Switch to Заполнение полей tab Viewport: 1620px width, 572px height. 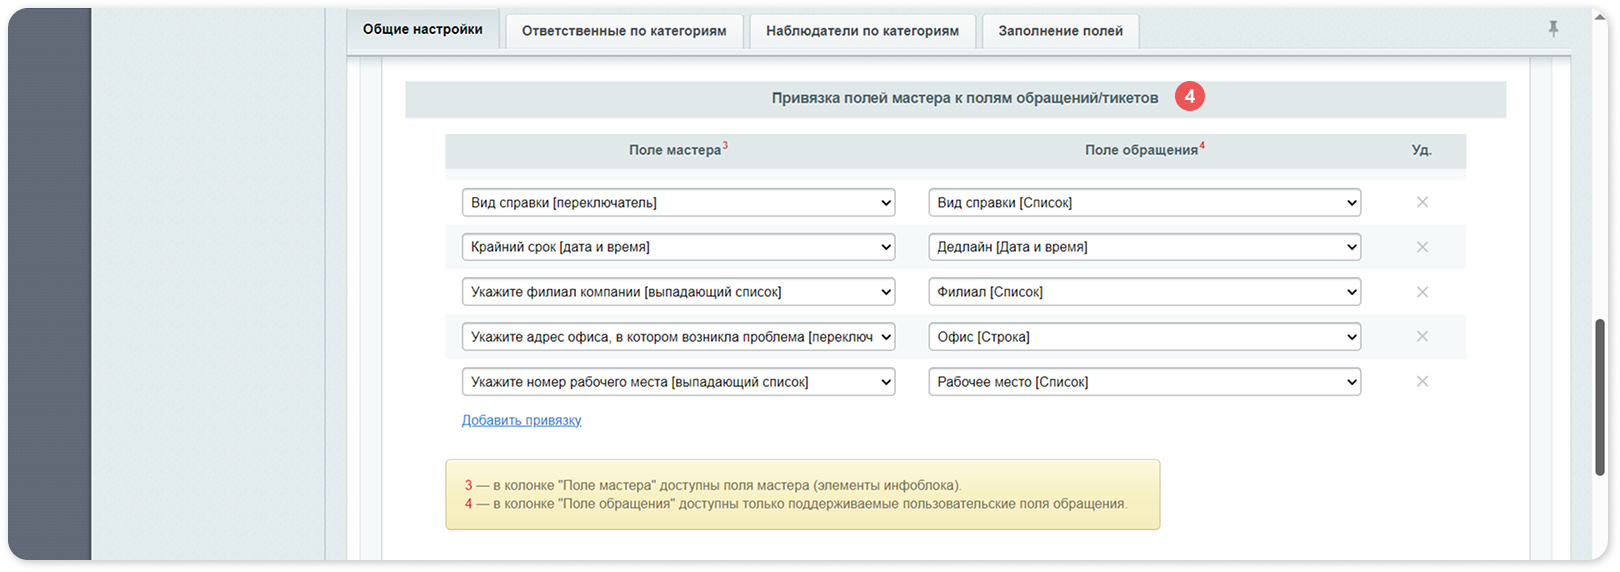[x=1060, y=31]
